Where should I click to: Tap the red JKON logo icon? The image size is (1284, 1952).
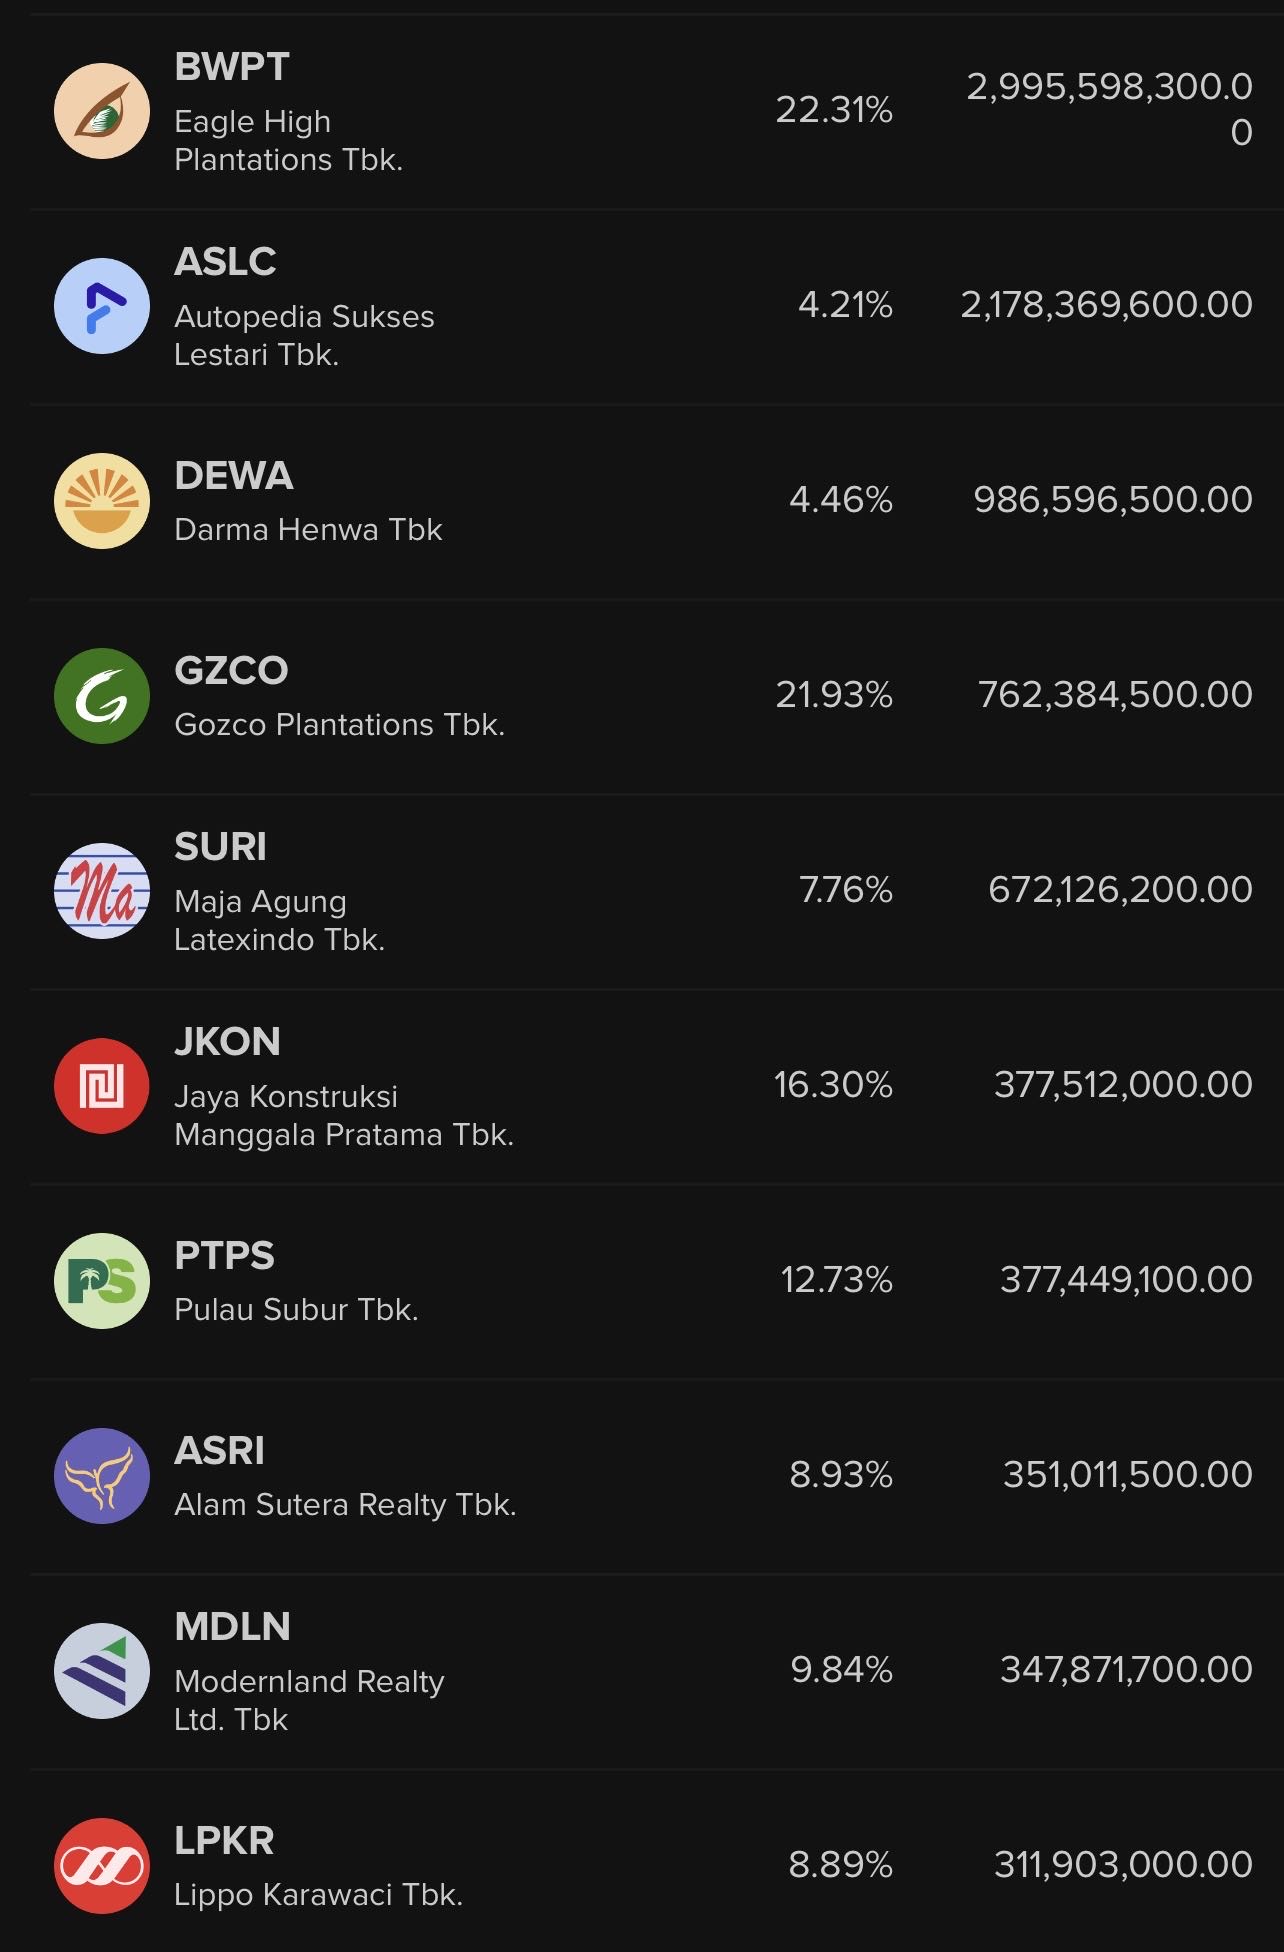102,1086
